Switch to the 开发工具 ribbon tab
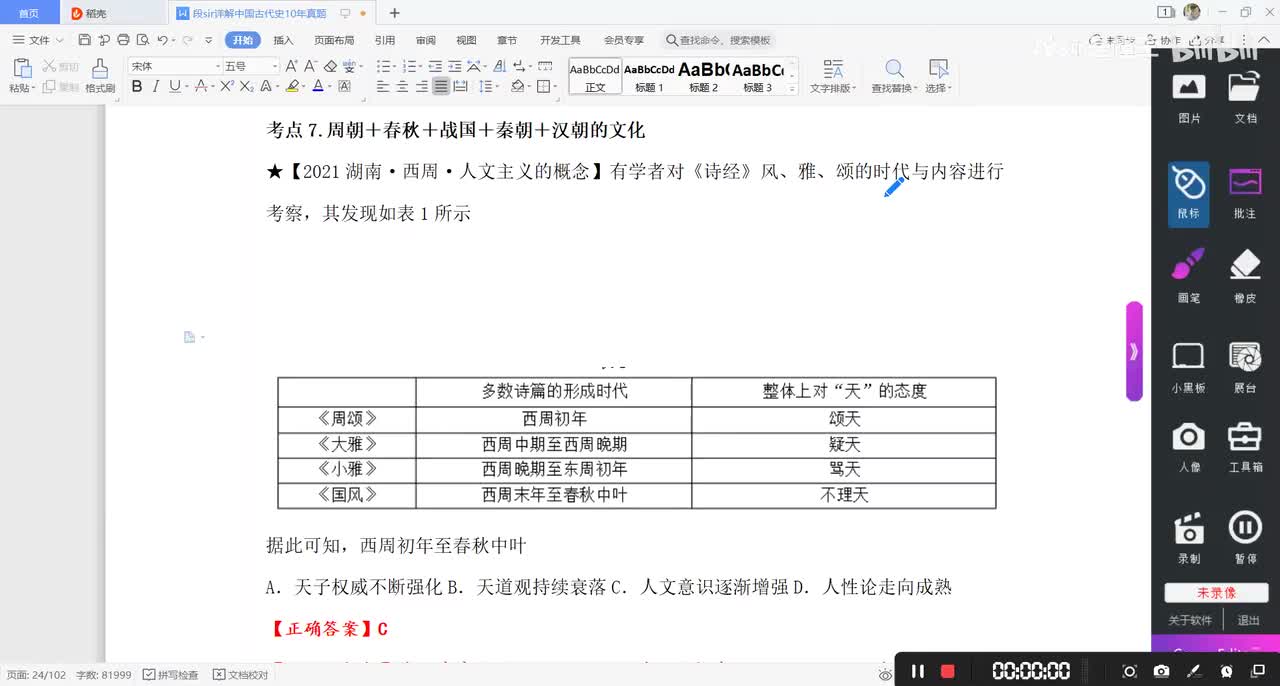 pos(560,40)
